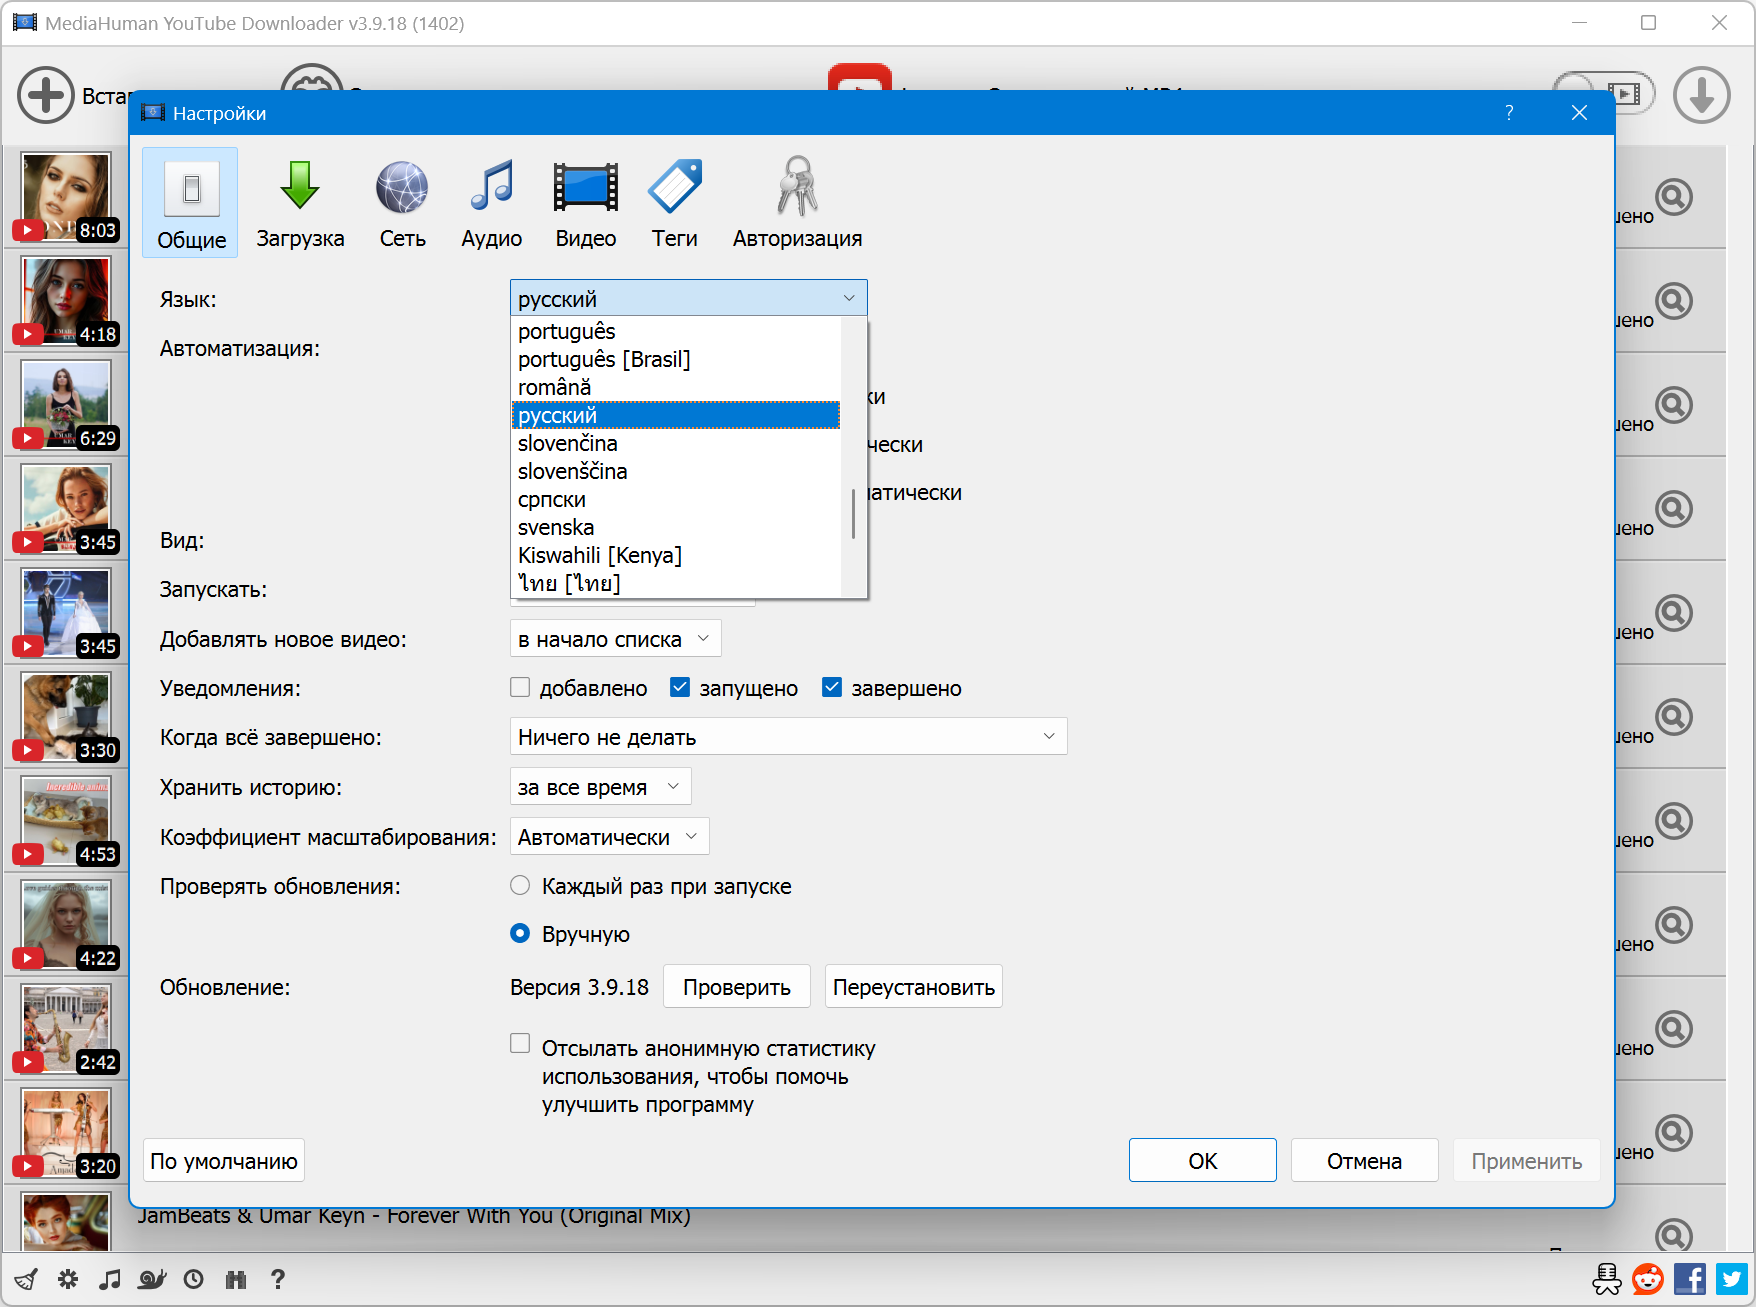Viewport: 1756px width, 1307px height.
Task: Open Facebook page from status bar icon
Action: pos(1690,1279)
